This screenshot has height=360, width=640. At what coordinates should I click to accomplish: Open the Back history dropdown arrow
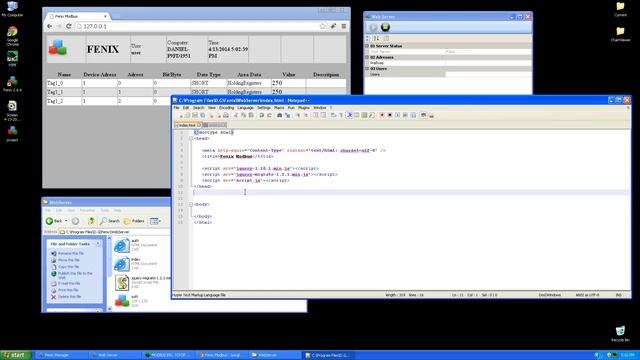pyautogui.click(x=66, y=221)
